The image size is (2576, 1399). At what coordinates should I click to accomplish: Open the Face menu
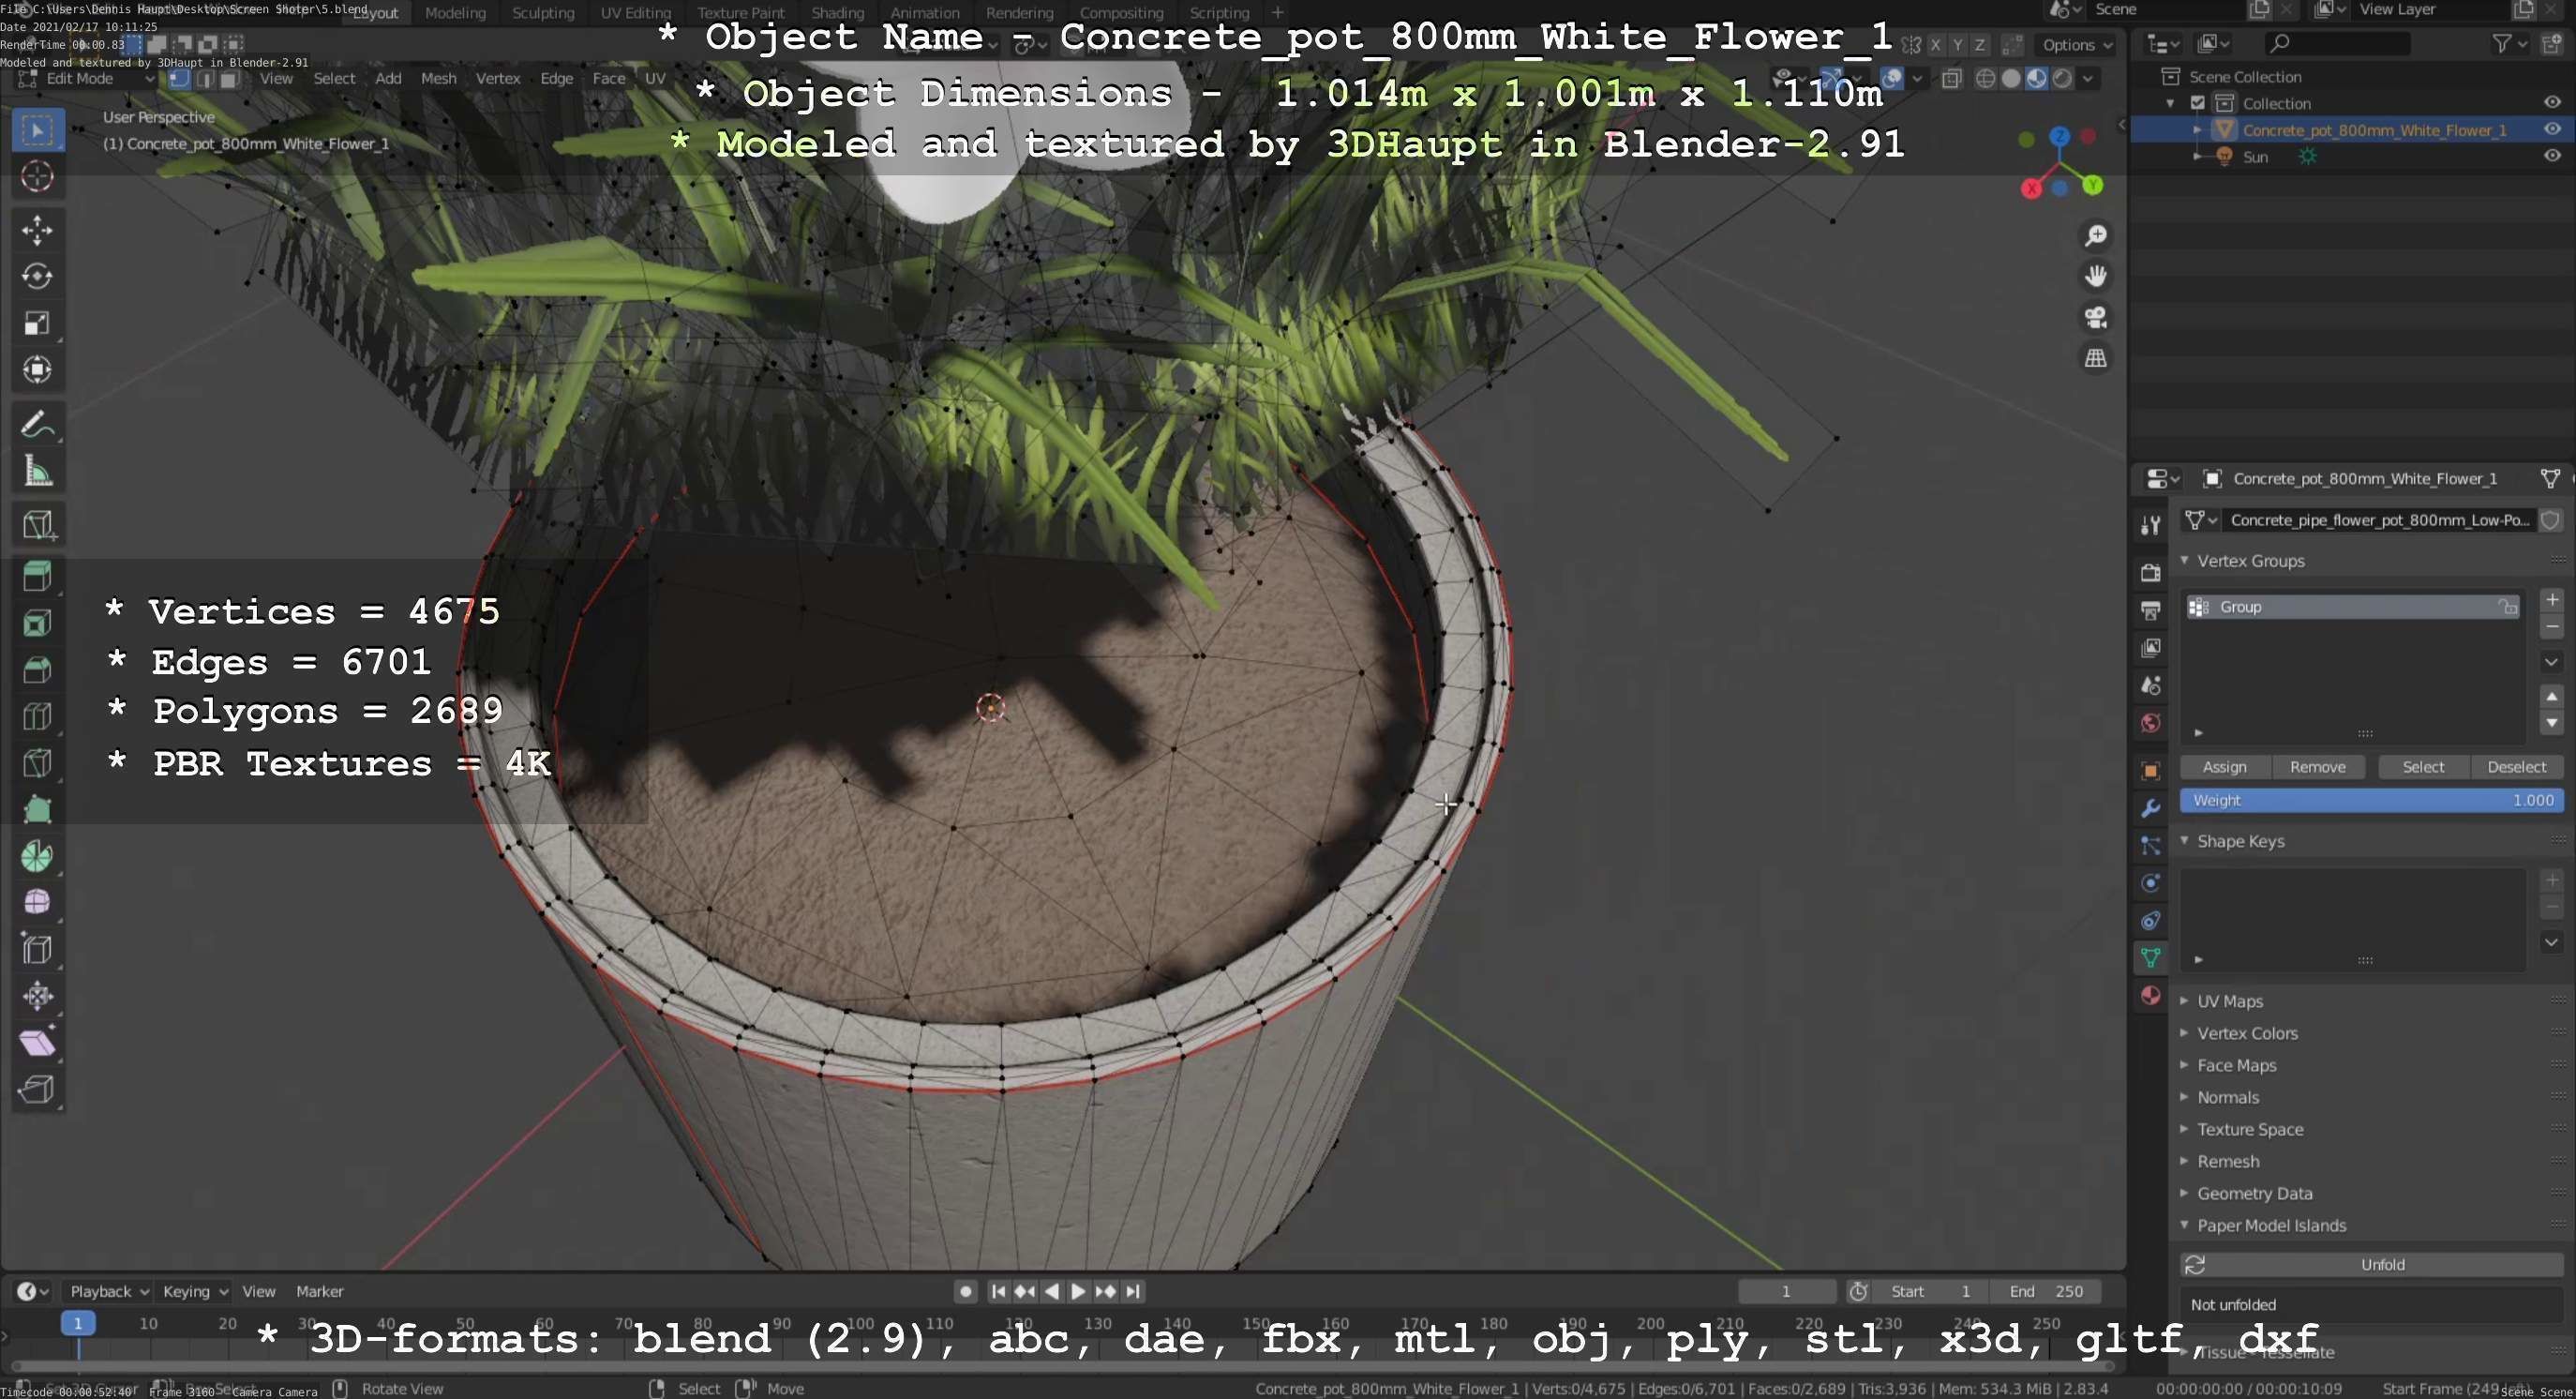(x=608, y=79)
